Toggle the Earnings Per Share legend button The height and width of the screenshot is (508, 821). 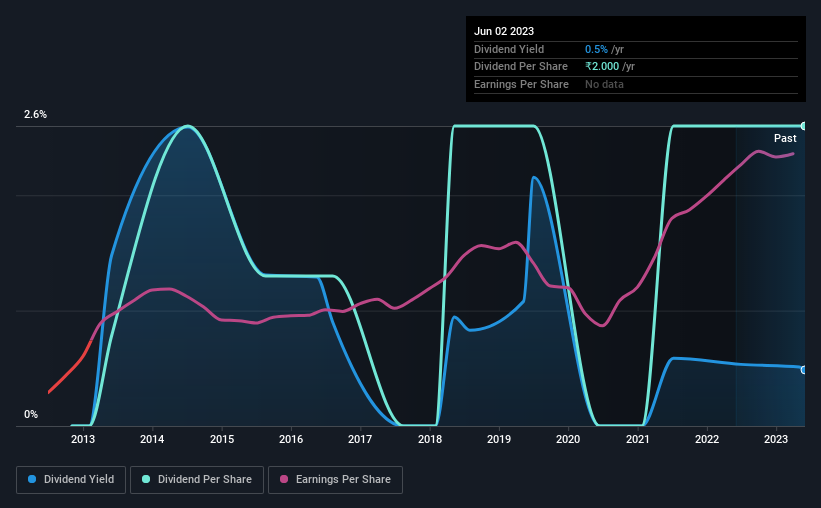tap(335, 480)
